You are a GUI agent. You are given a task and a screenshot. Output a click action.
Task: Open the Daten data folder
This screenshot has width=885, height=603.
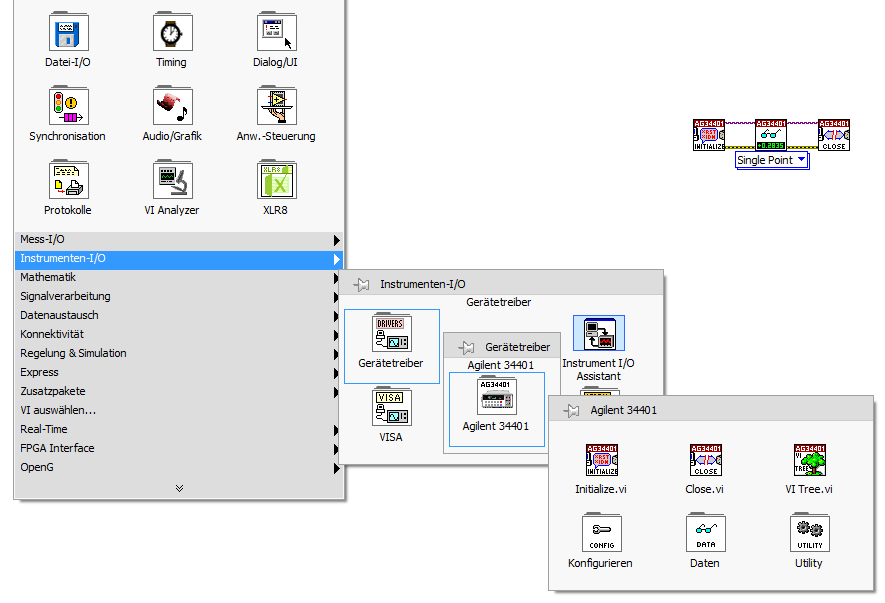point(706,532)
